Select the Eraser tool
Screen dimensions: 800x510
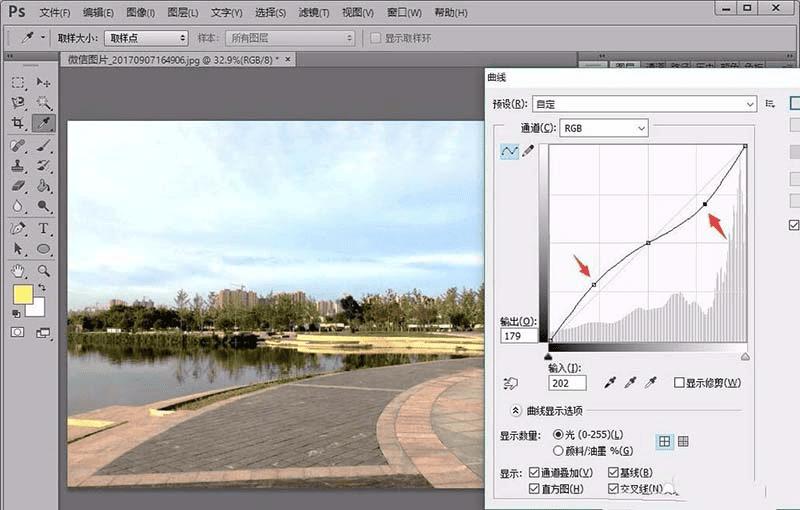click(18, 186)
